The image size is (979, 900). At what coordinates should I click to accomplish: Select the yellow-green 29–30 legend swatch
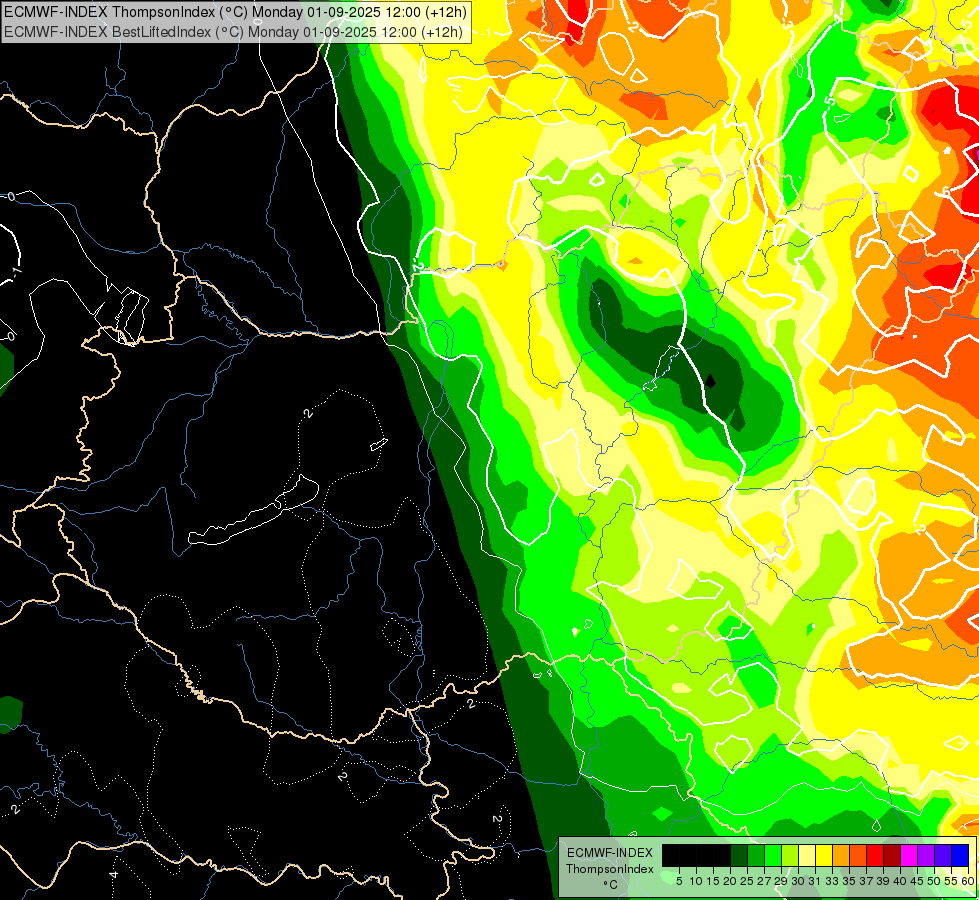coord(790,855)
